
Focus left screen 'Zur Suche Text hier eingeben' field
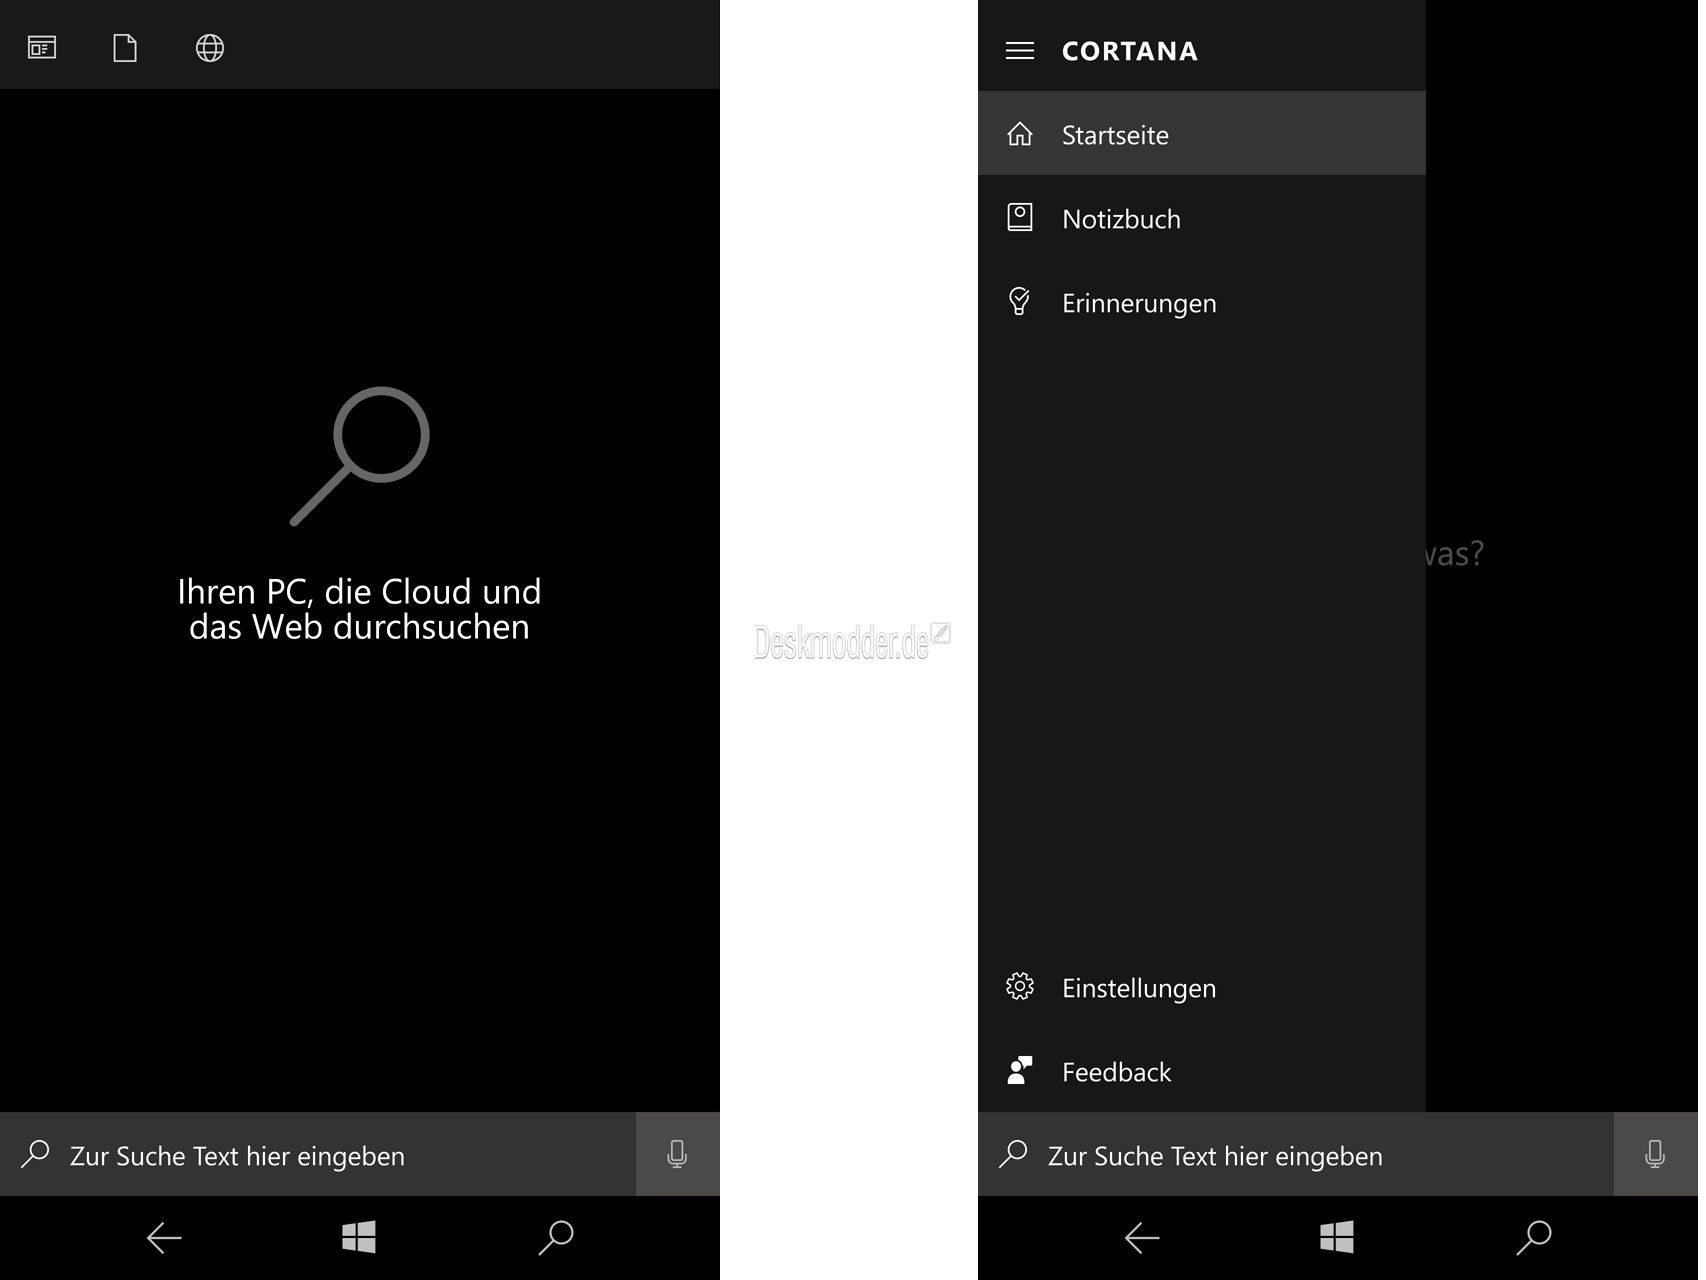point(318,1154)
